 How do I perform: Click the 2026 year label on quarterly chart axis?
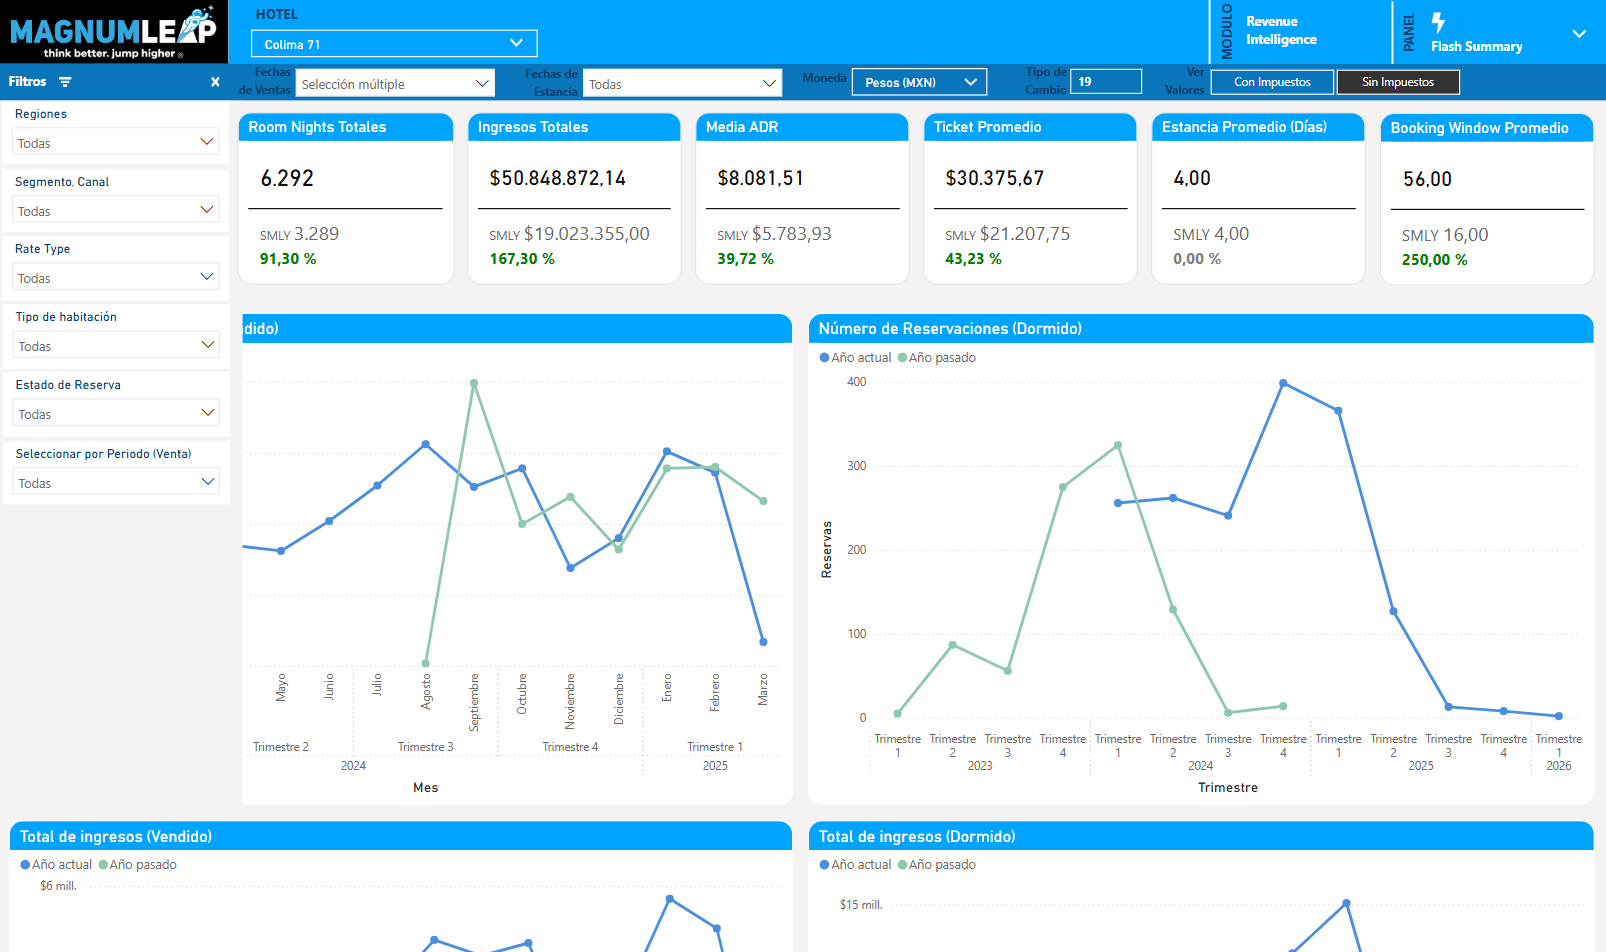pos(1559,765)
